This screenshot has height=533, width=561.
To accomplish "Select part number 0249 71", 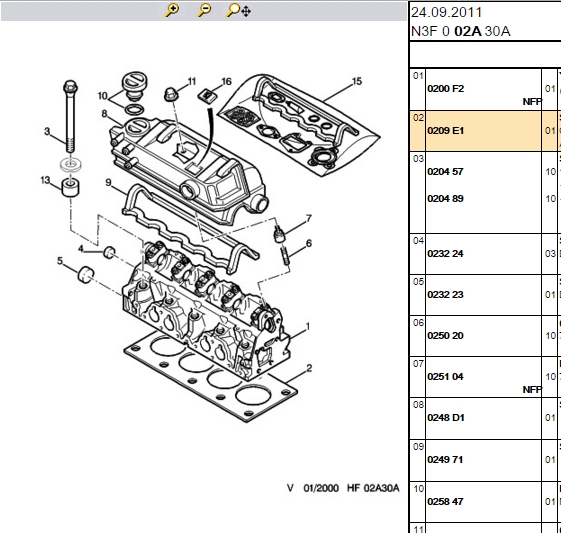I will coord(445,460).
